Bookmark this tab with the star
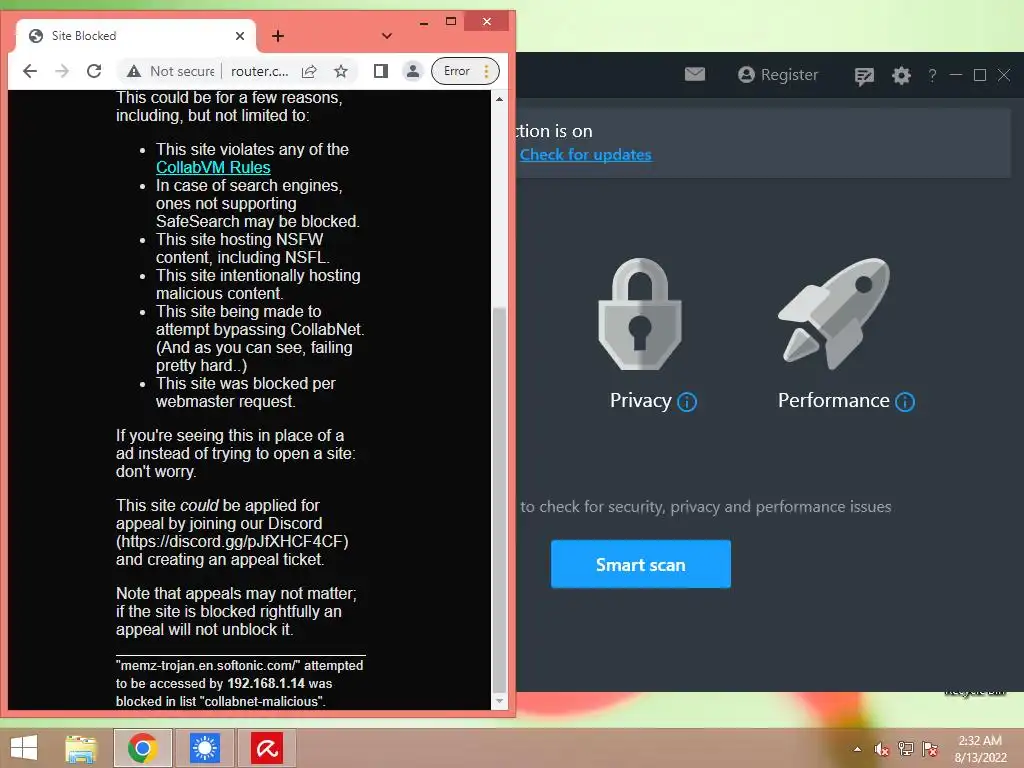1024x768 pixels. [x=341, y=71]
